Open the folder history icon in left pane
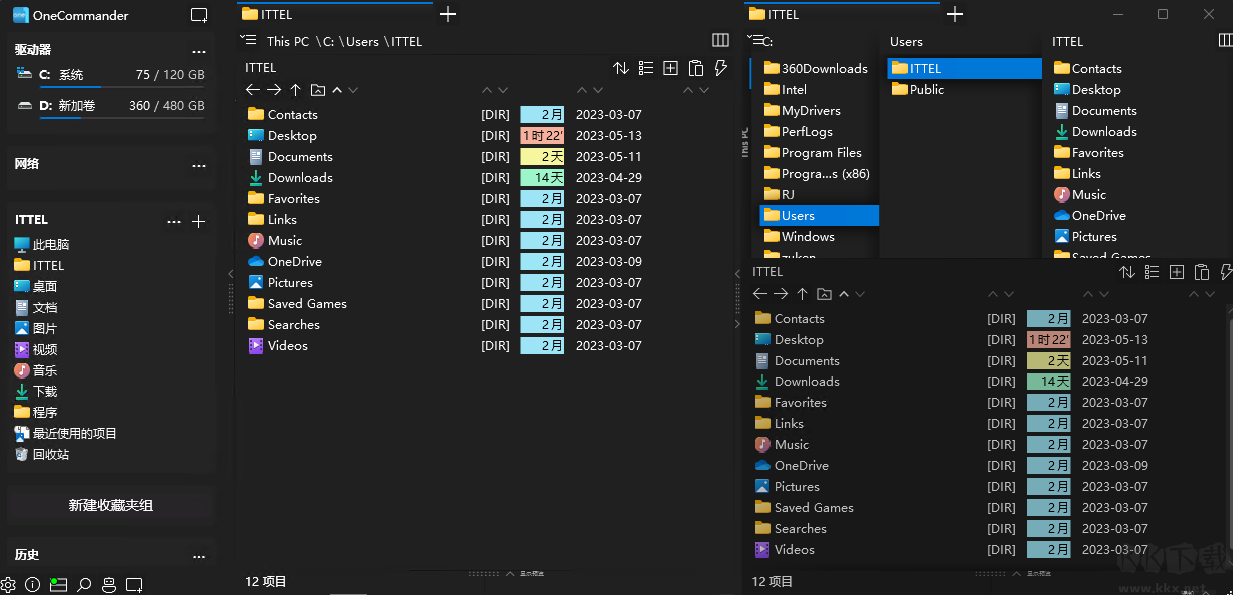 tap(318, 90)
